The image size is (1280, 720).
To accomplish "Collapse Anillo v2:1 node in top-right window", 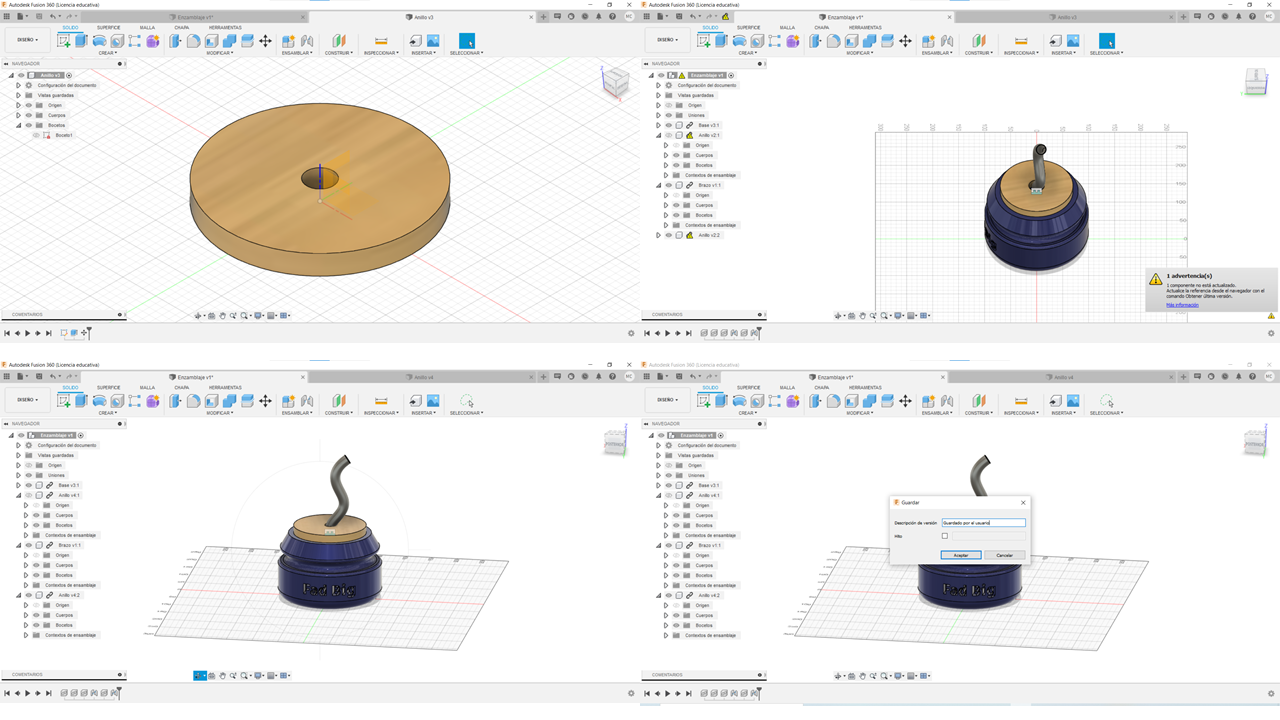I will 658,135.
